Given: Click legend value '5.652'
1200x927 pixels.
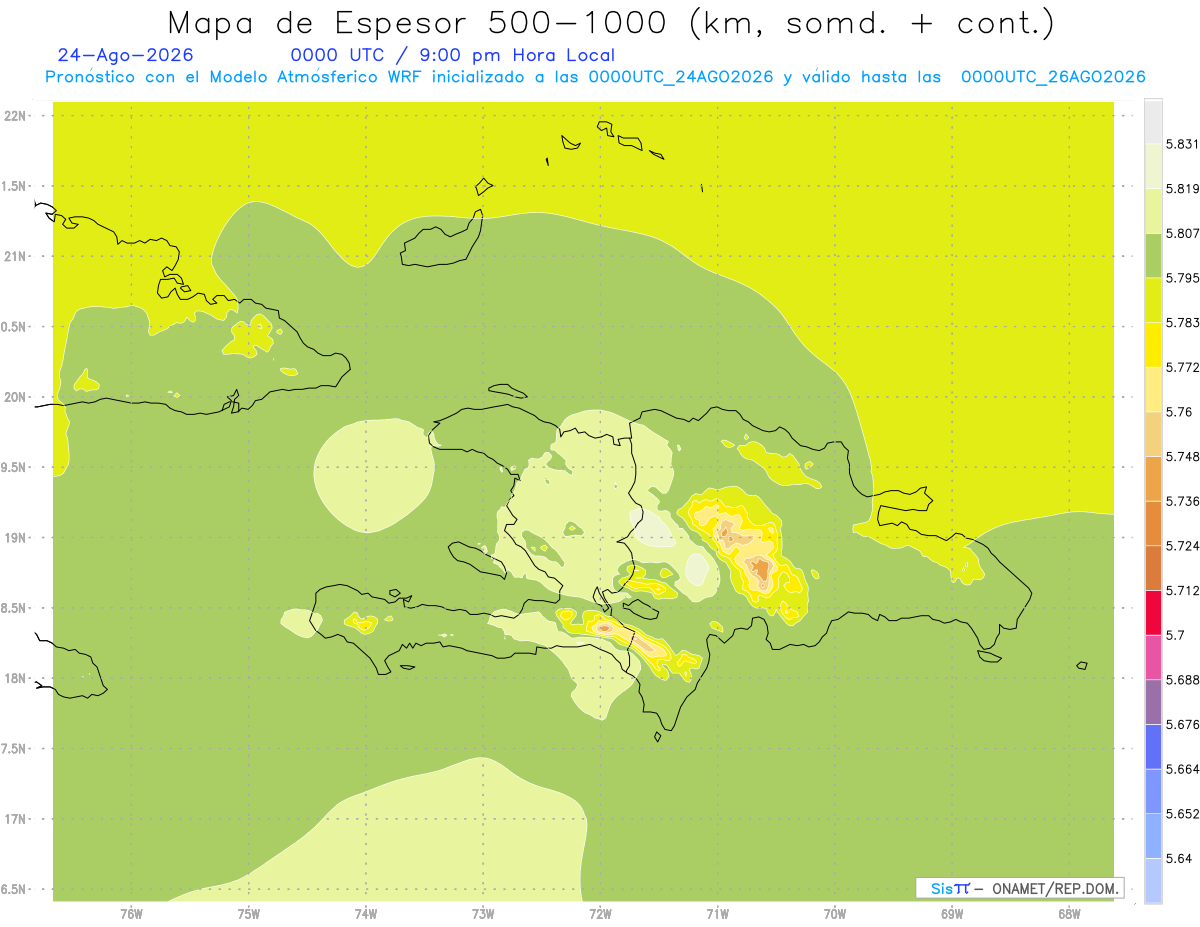Looking at the screenshot, I should point(1183,814).
